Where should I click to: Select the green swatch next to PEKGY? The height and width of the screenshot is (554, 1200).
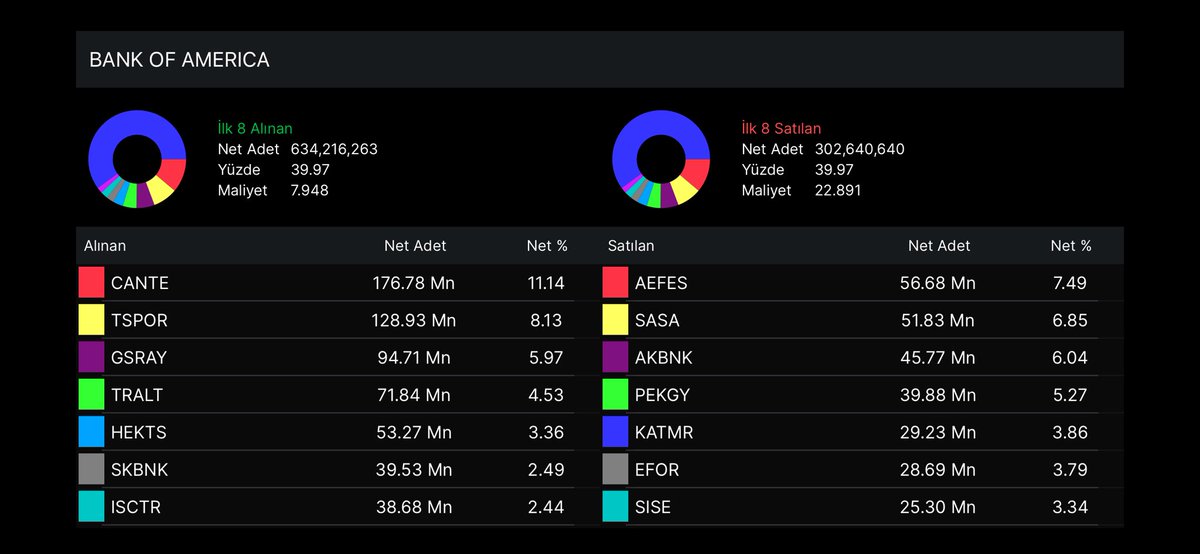click(615, 395)
